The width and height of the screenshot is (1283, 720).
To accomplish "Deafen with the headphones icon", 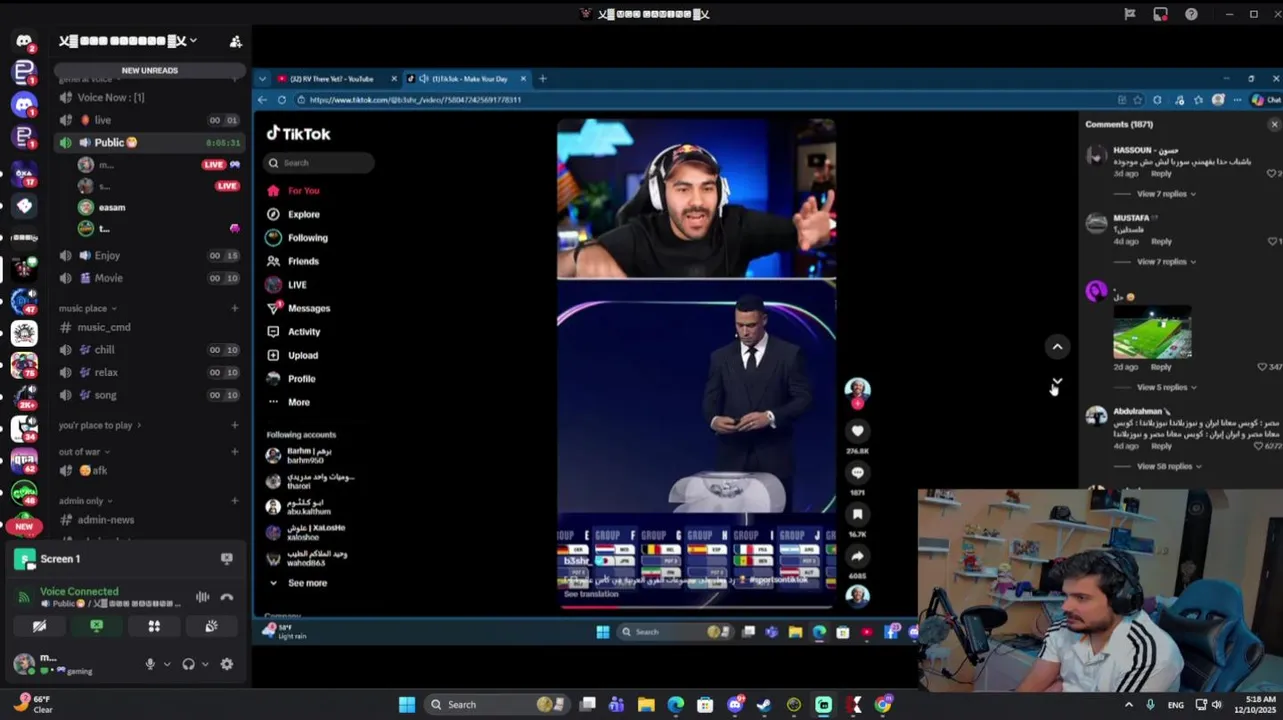I will [x=188, y=664].
